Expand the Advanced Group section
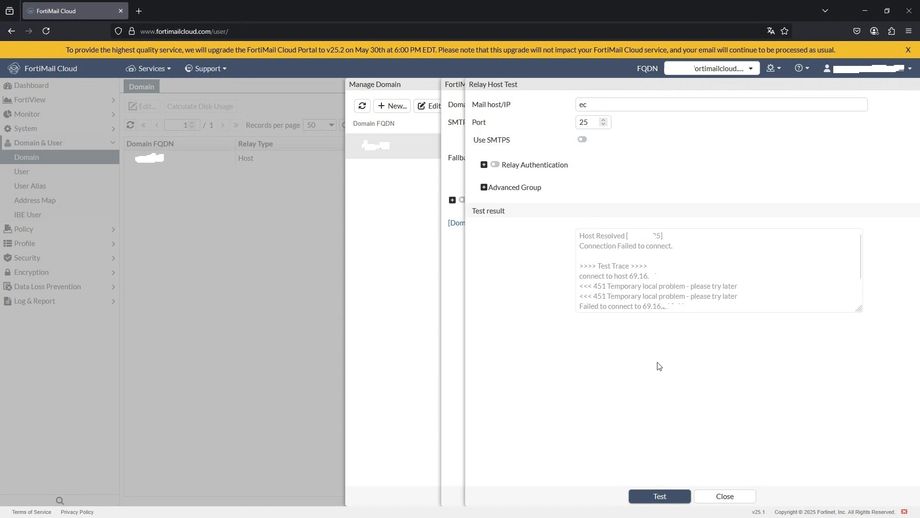 click(x=483, y=187)
